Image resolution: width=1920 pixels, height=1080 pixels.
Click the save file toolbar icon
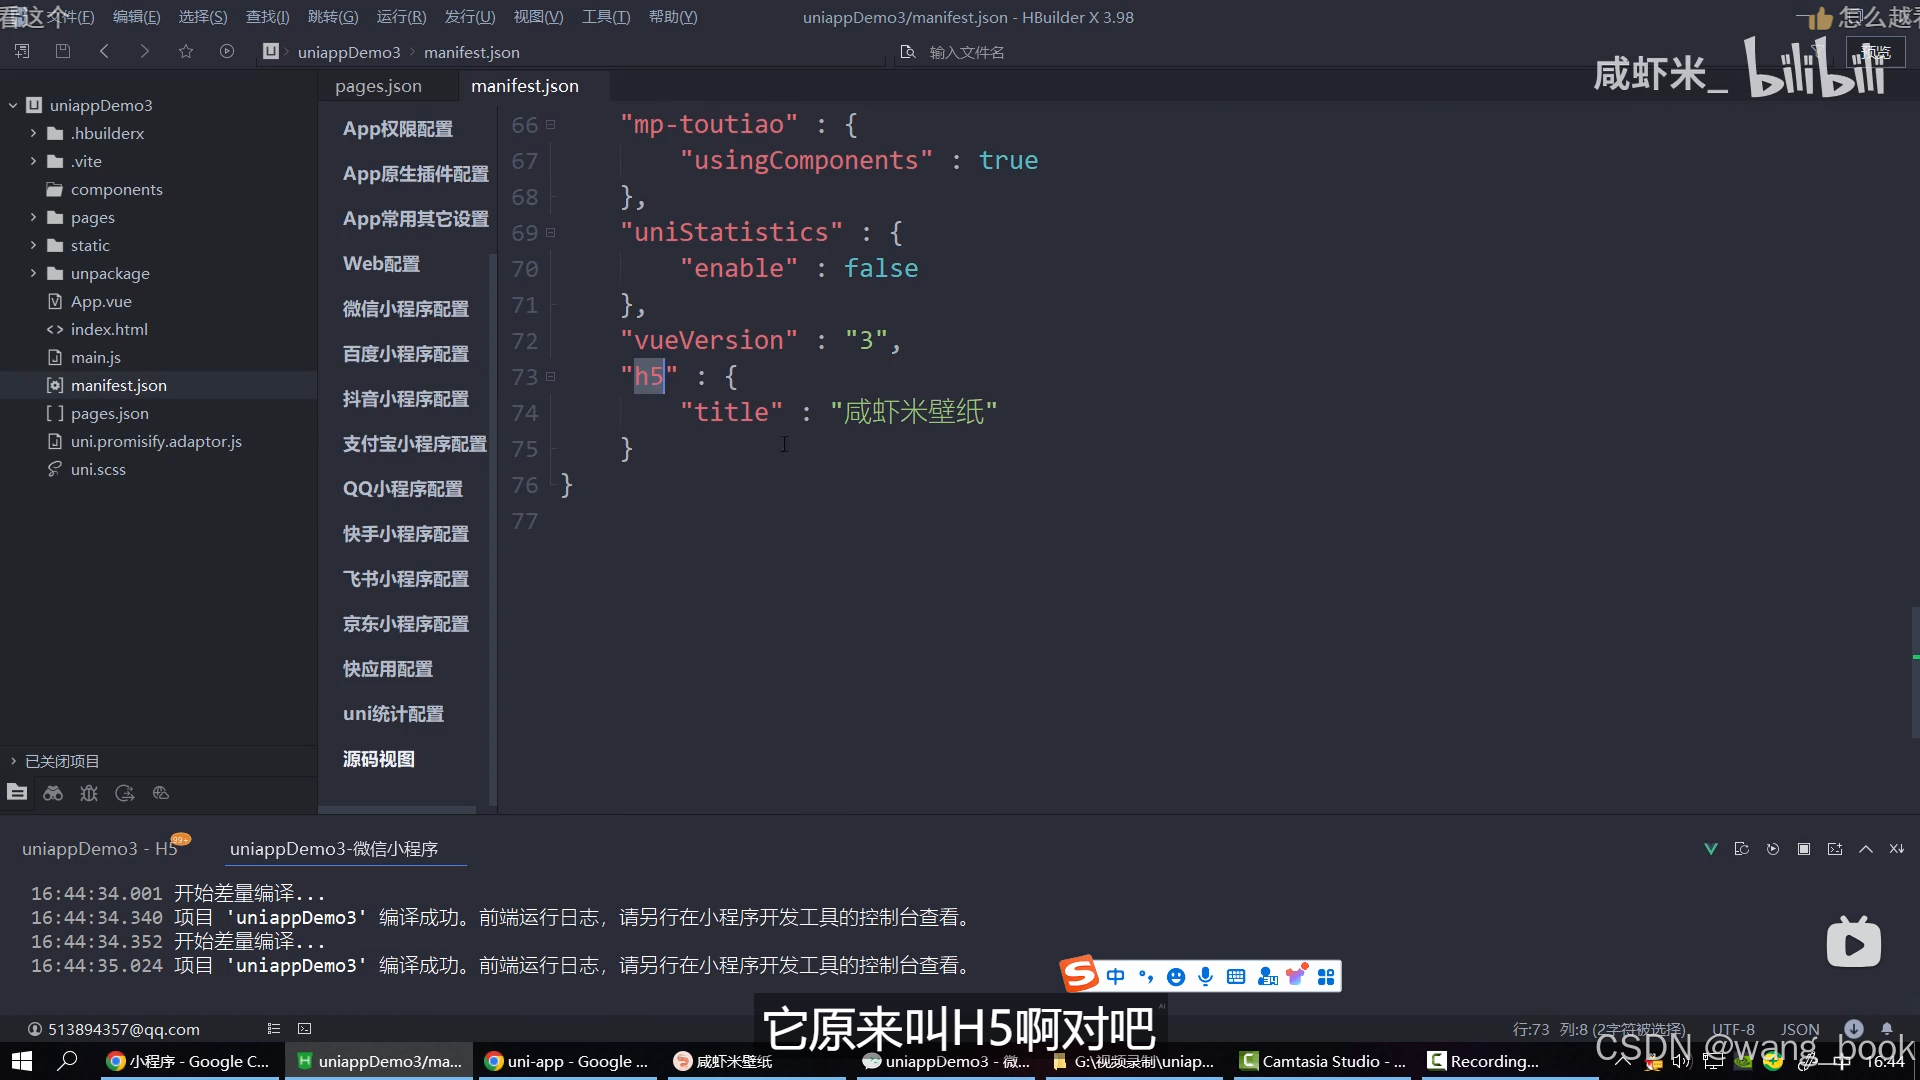[x=63, y=51]
